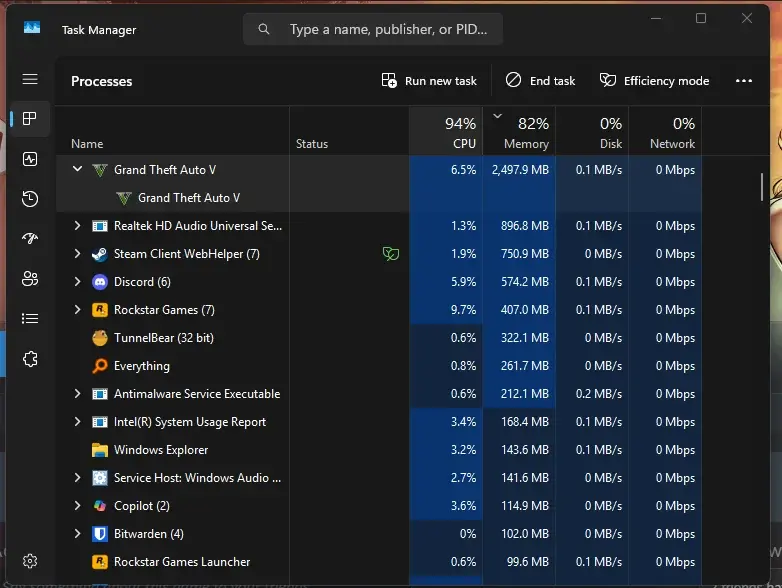Toggle Efficiency mode for selected process

coord(654,81)
